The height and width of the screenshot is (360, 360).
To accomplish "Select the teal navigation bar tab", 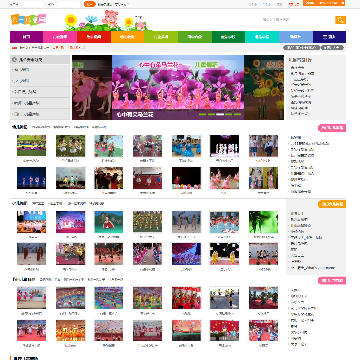I will coord(262,37).
